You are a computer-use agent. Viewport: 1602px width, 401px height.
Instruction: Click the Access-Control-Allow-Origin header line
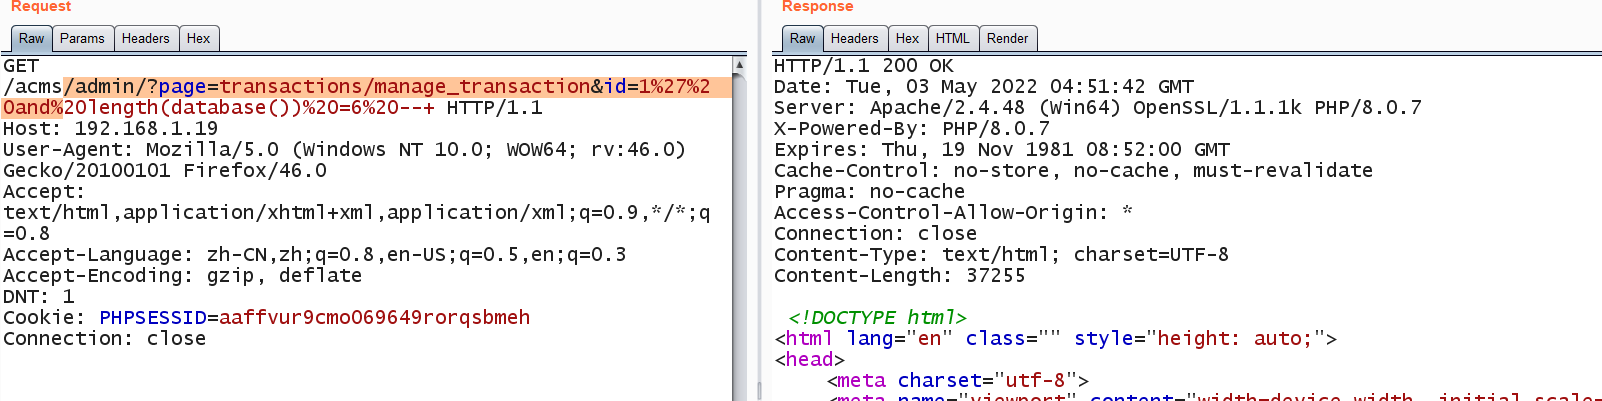click(954, 213)
